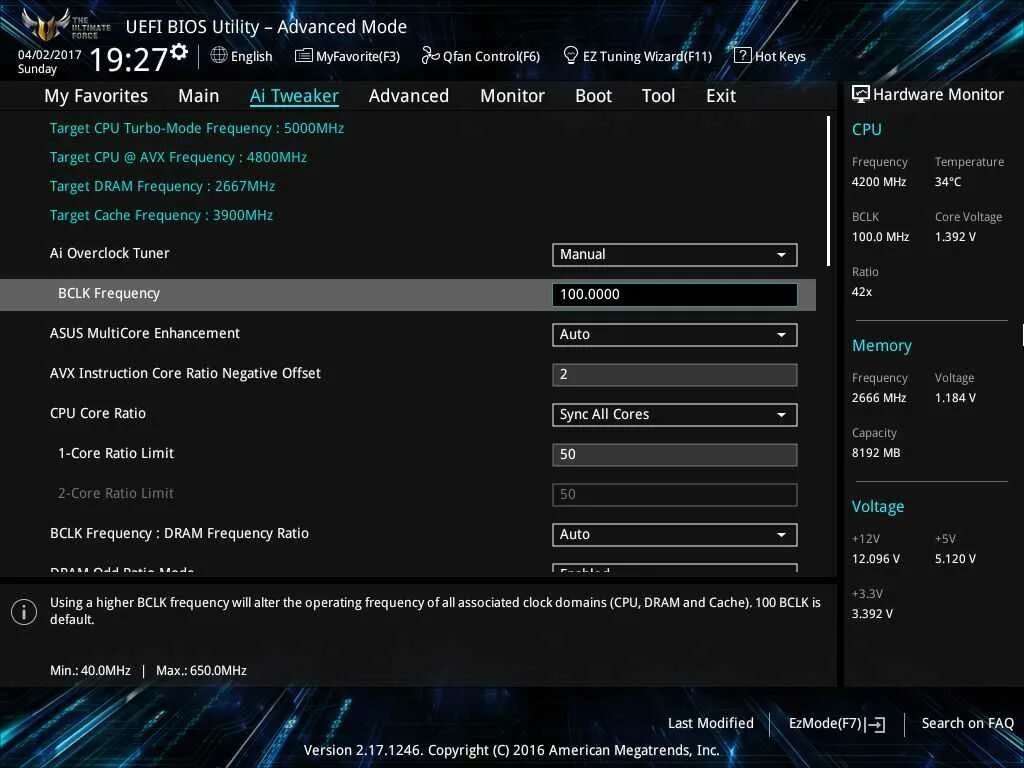The width and height of the screenshot is (1024, 768).
Task: Open the BCLK to DRAM Frequency Ratio dropdown
Action: pyautogui.click(x=674, y=534)
